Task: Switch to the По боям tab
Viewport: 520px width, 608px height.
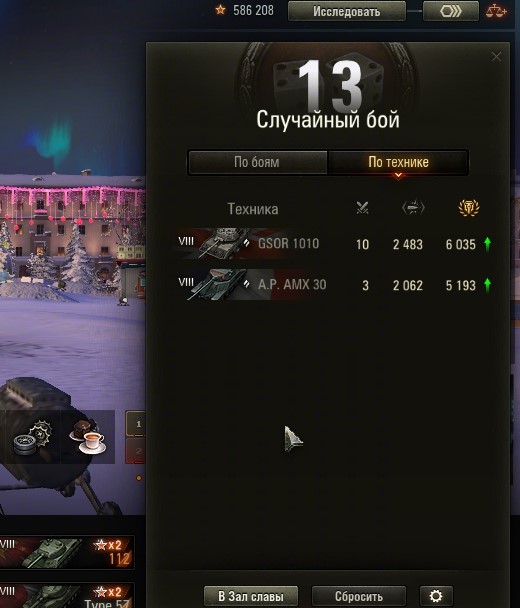Action: (257, 162)
